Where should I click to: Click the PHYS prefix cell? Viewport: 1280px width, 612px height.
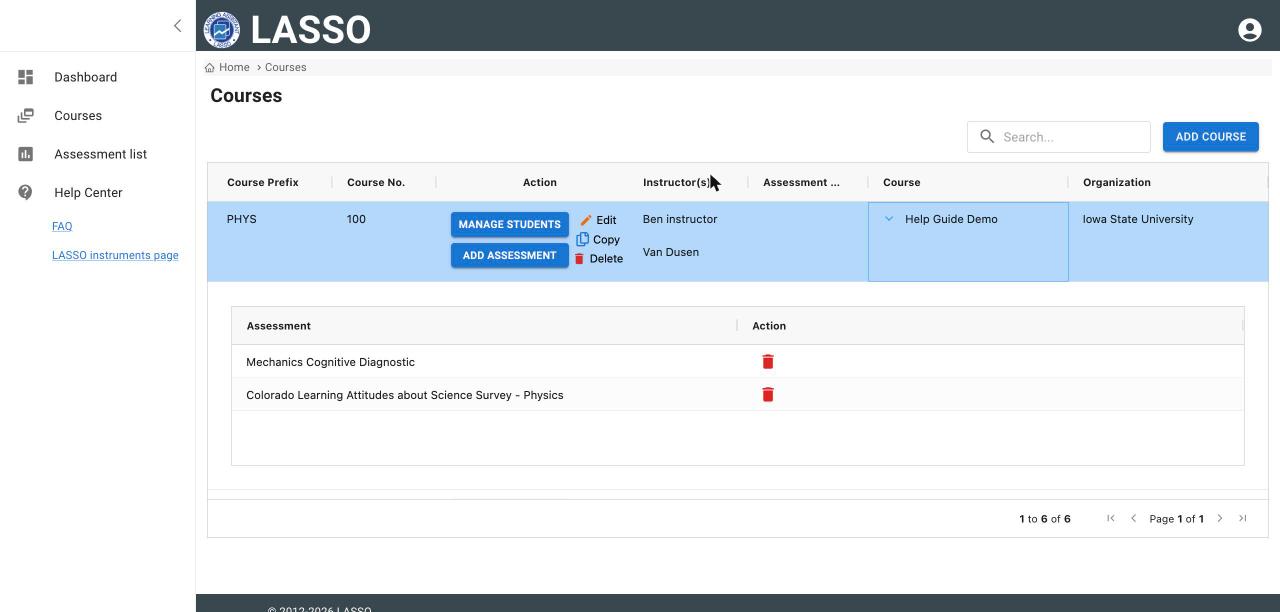click(242, 219)
